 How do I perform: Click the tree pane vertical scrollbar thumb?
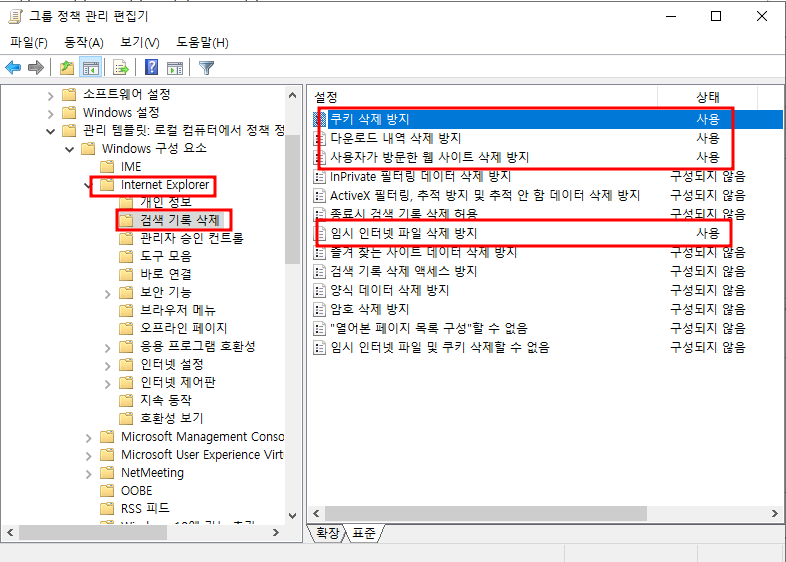(x=293, y=199)
